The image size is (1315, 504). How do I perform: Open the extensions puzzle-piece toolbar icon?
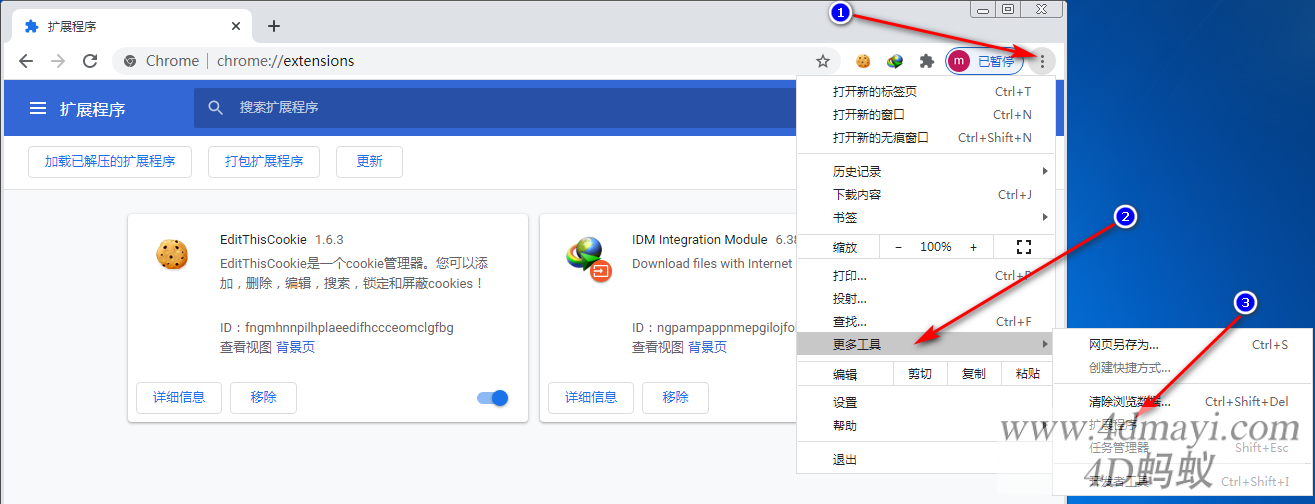[927, 61]
